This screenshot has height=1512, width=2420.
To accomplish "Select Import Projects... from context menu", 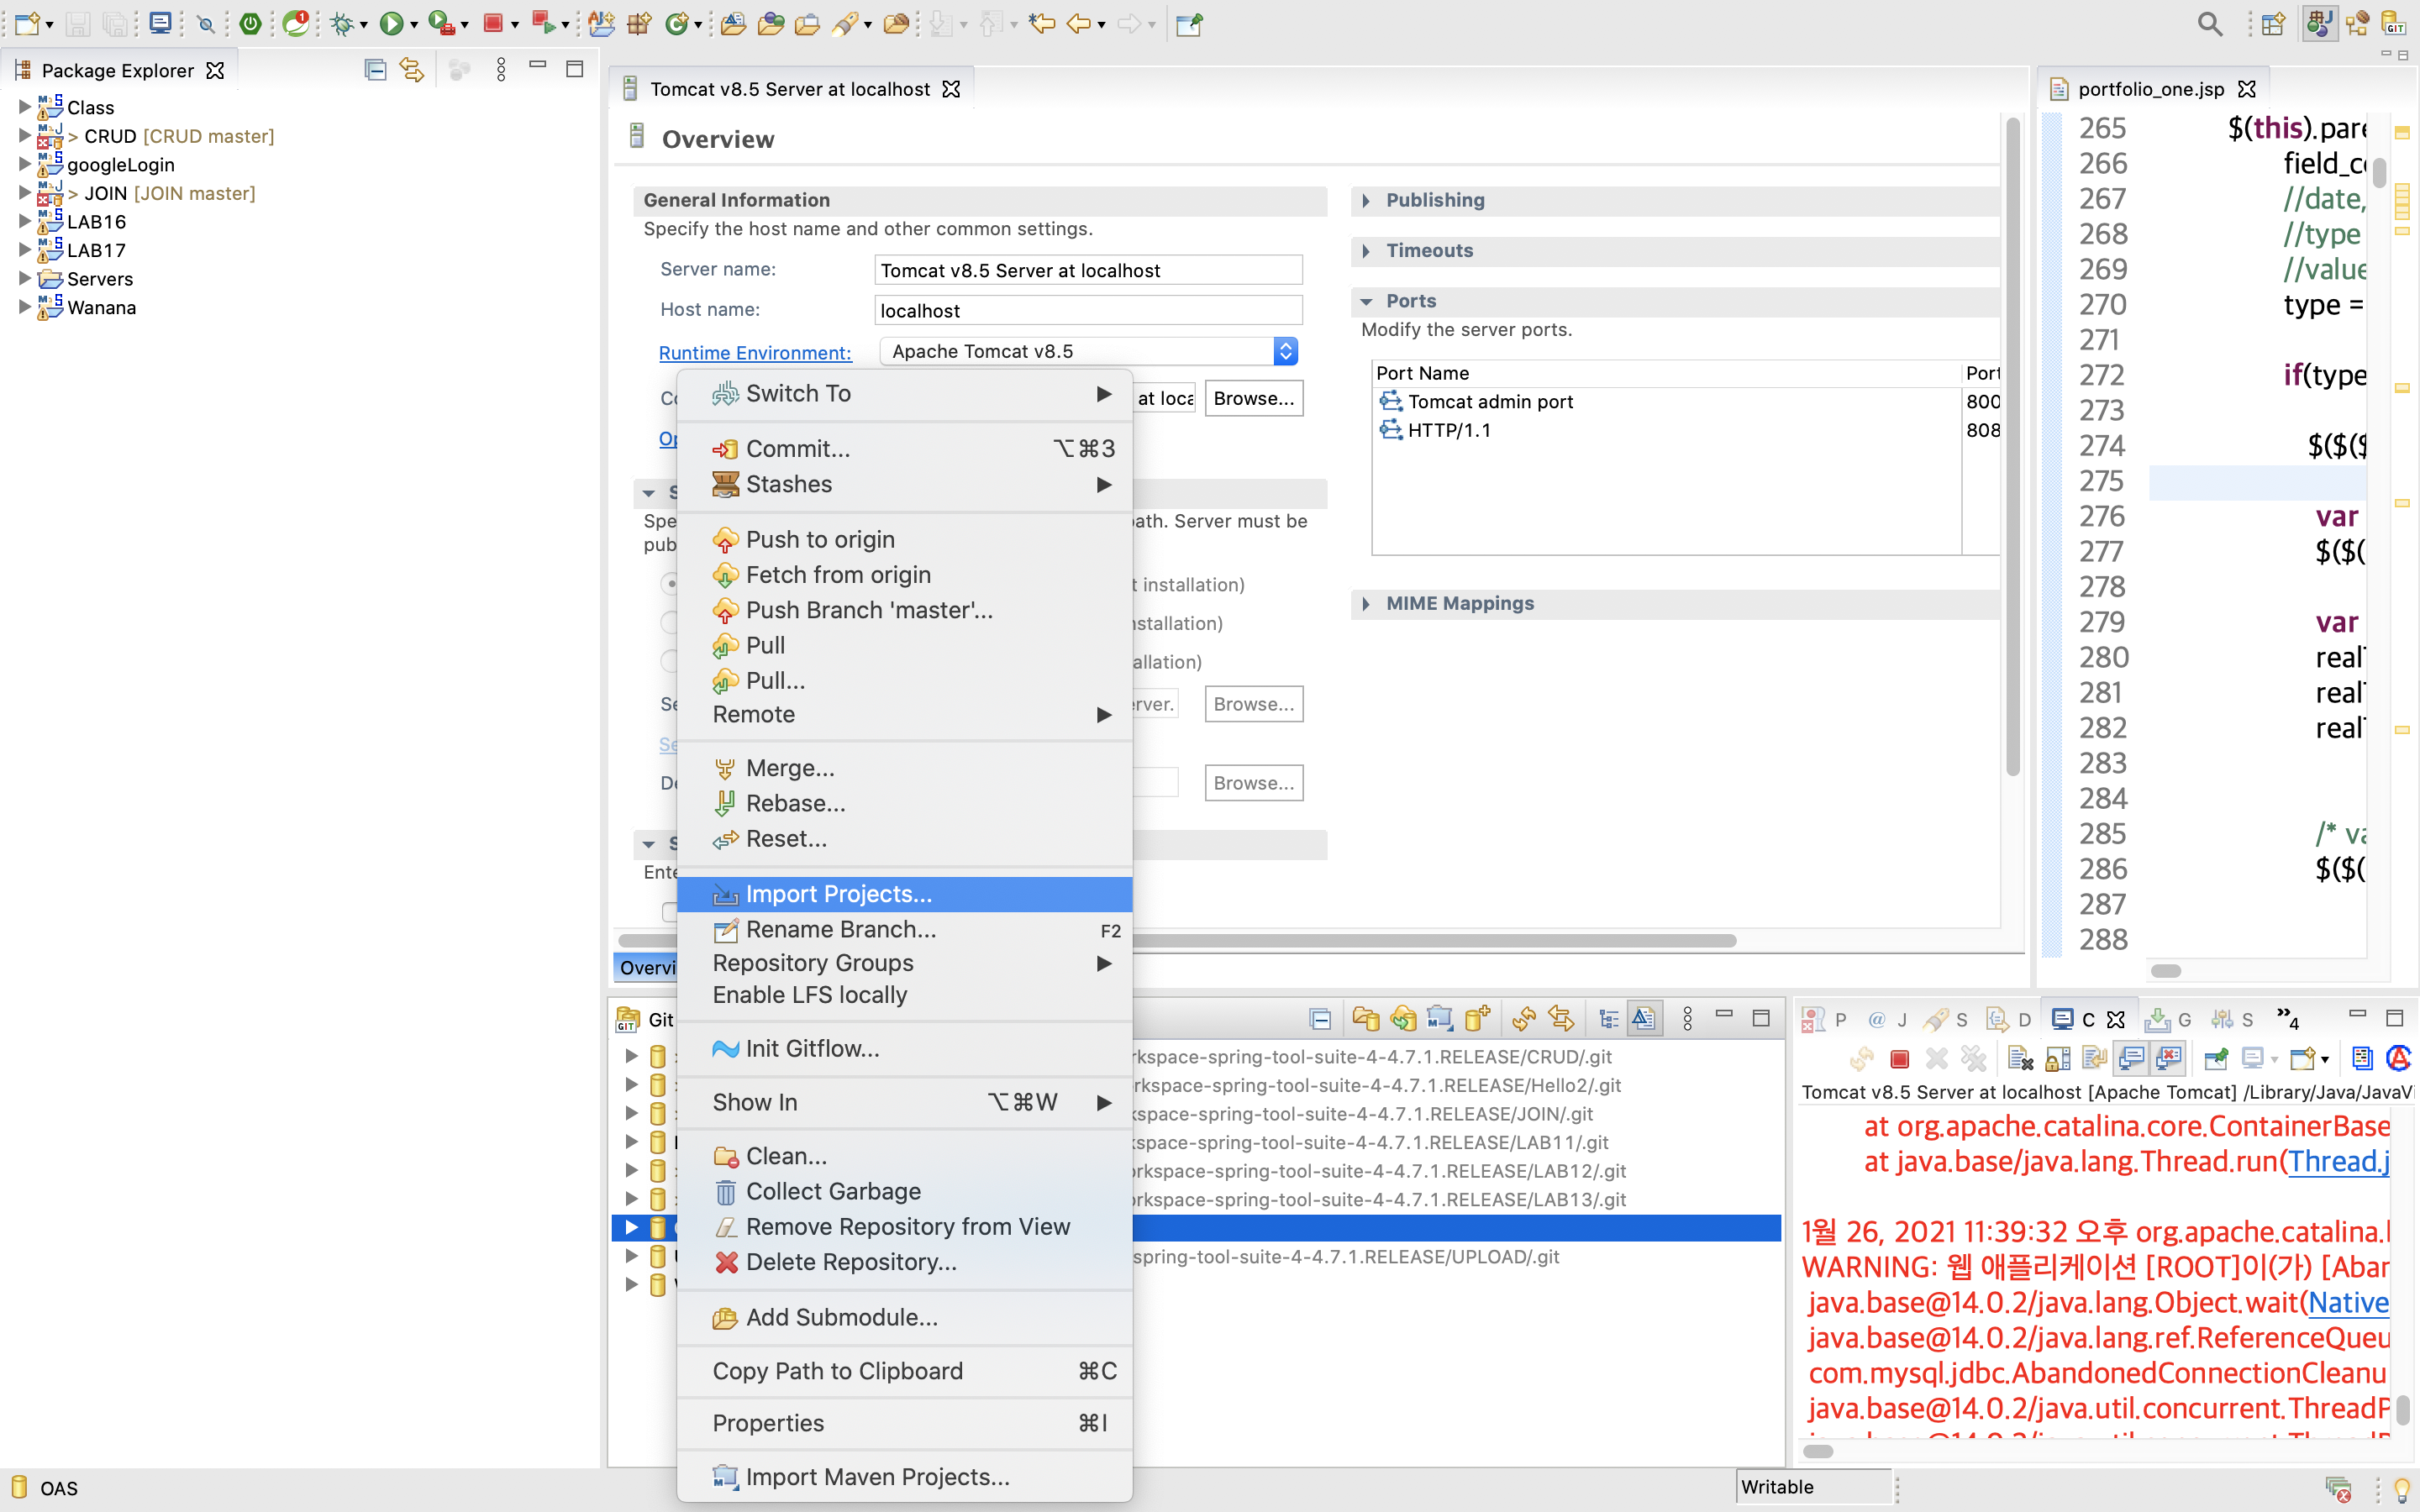I will 838,894.
